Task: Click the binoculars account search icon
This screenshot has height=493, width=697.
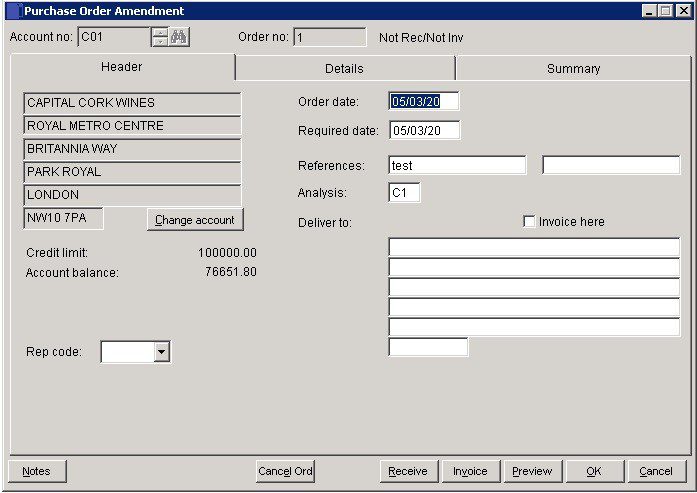Action: pyautogui.click(x=179, y=37)
